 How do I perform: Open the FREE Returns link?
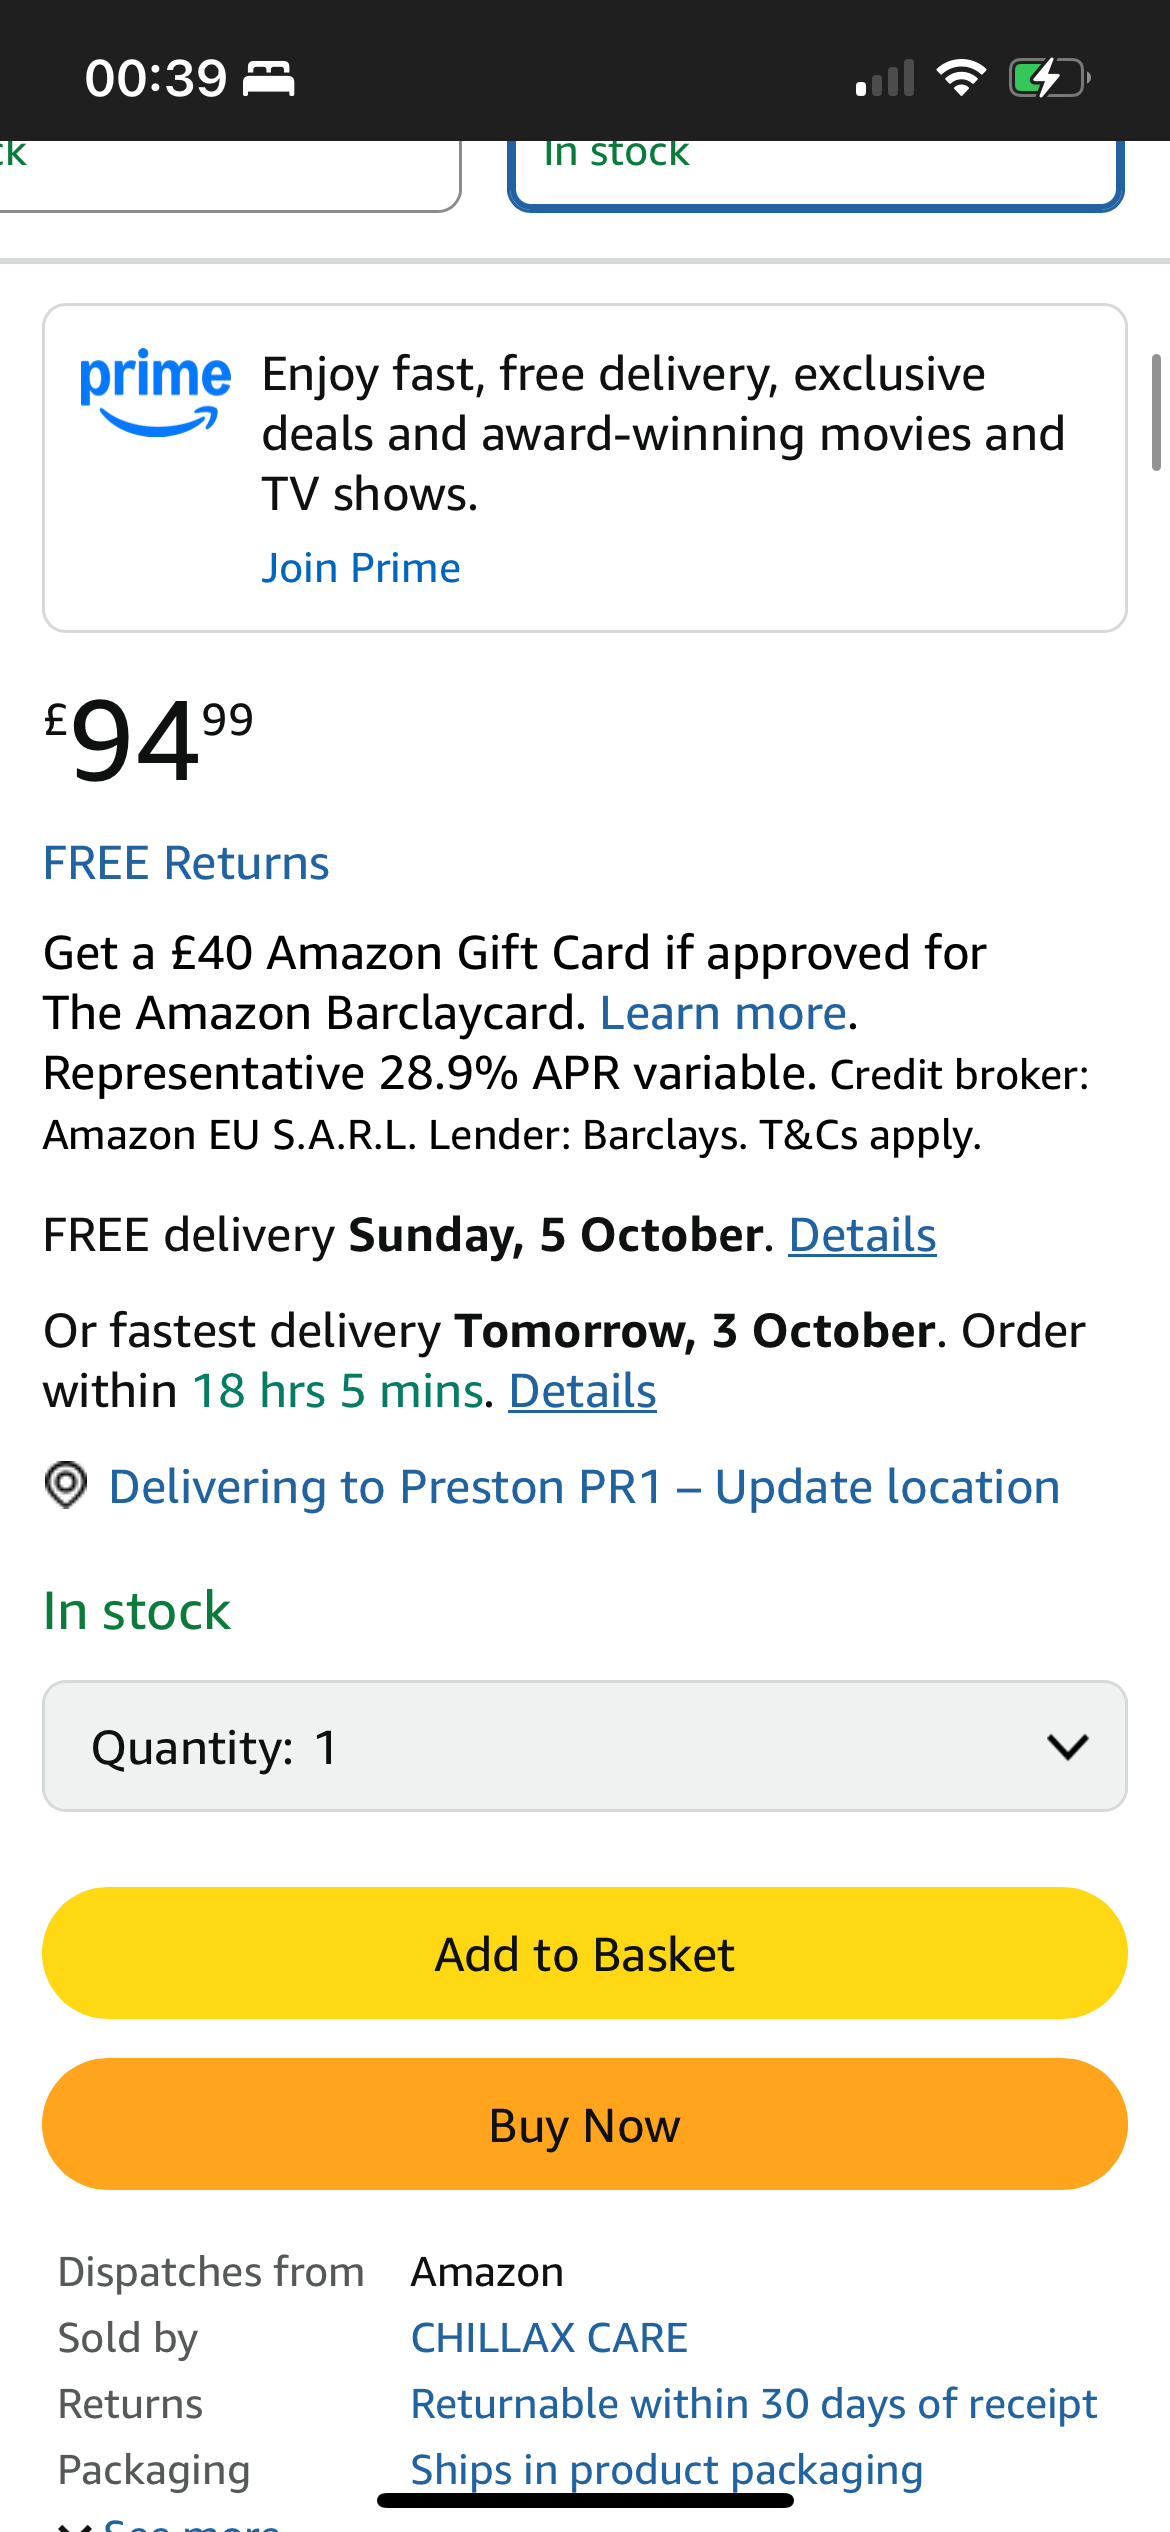(186, 863)
